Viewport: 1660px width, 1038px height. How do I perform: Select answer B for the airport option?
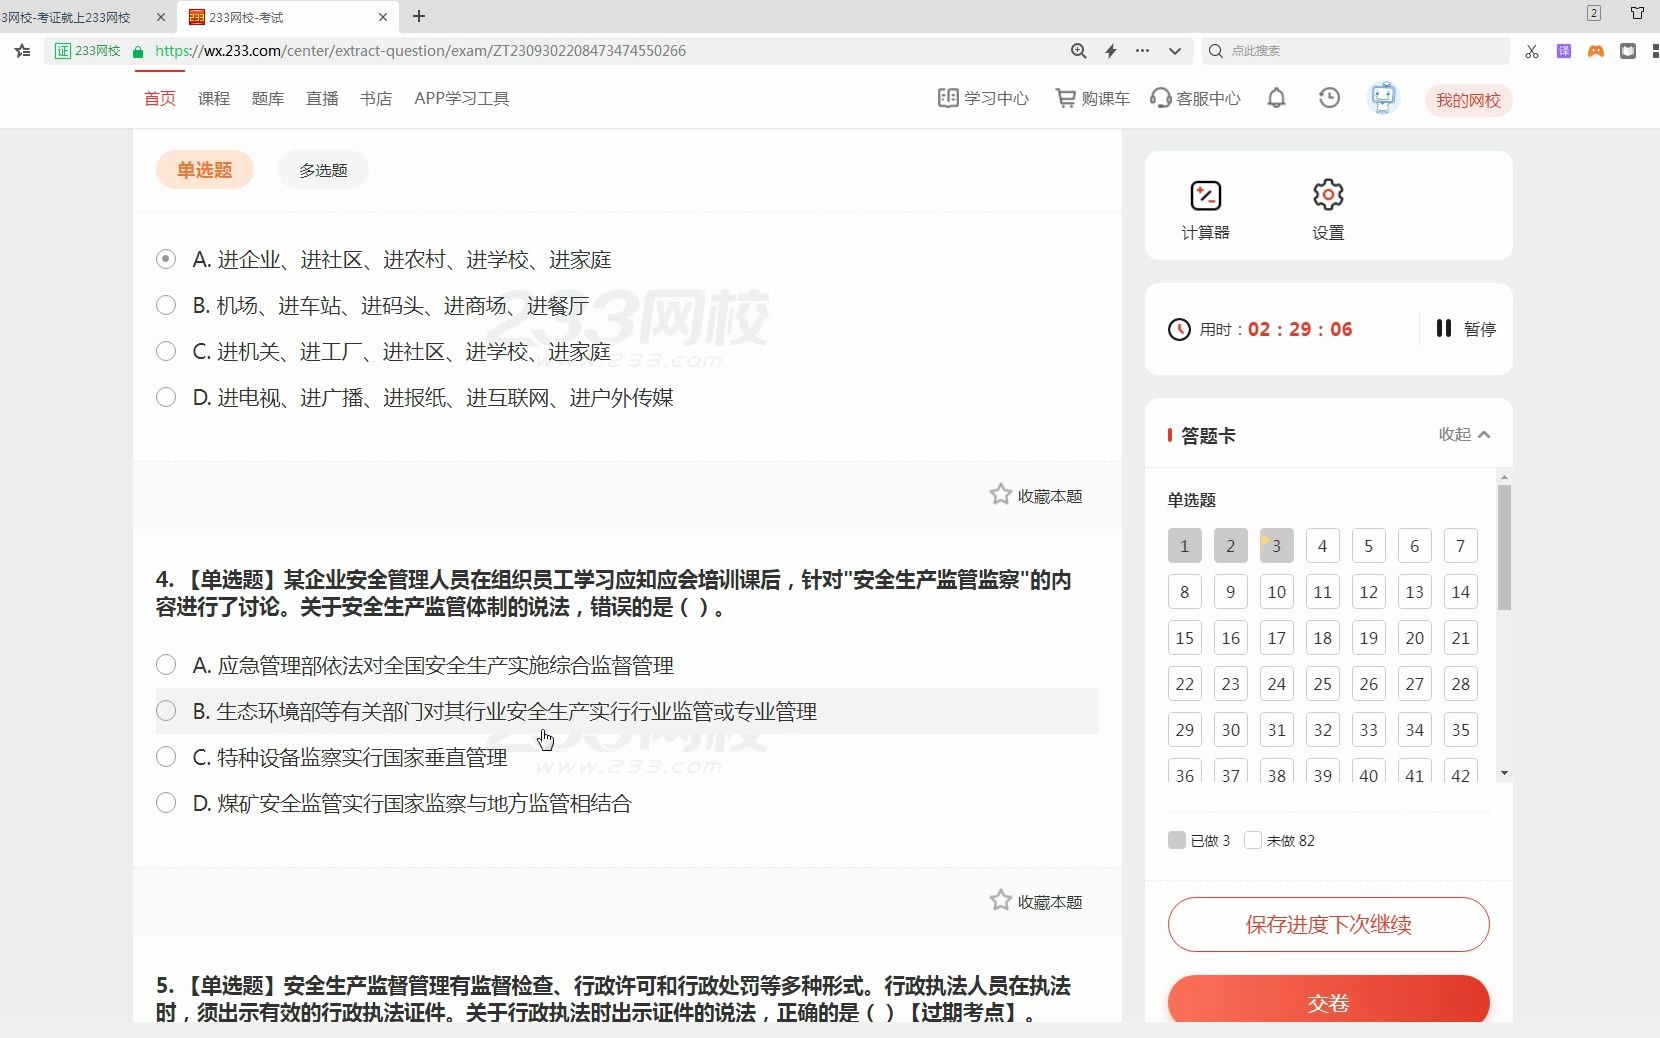coord(166,305)
